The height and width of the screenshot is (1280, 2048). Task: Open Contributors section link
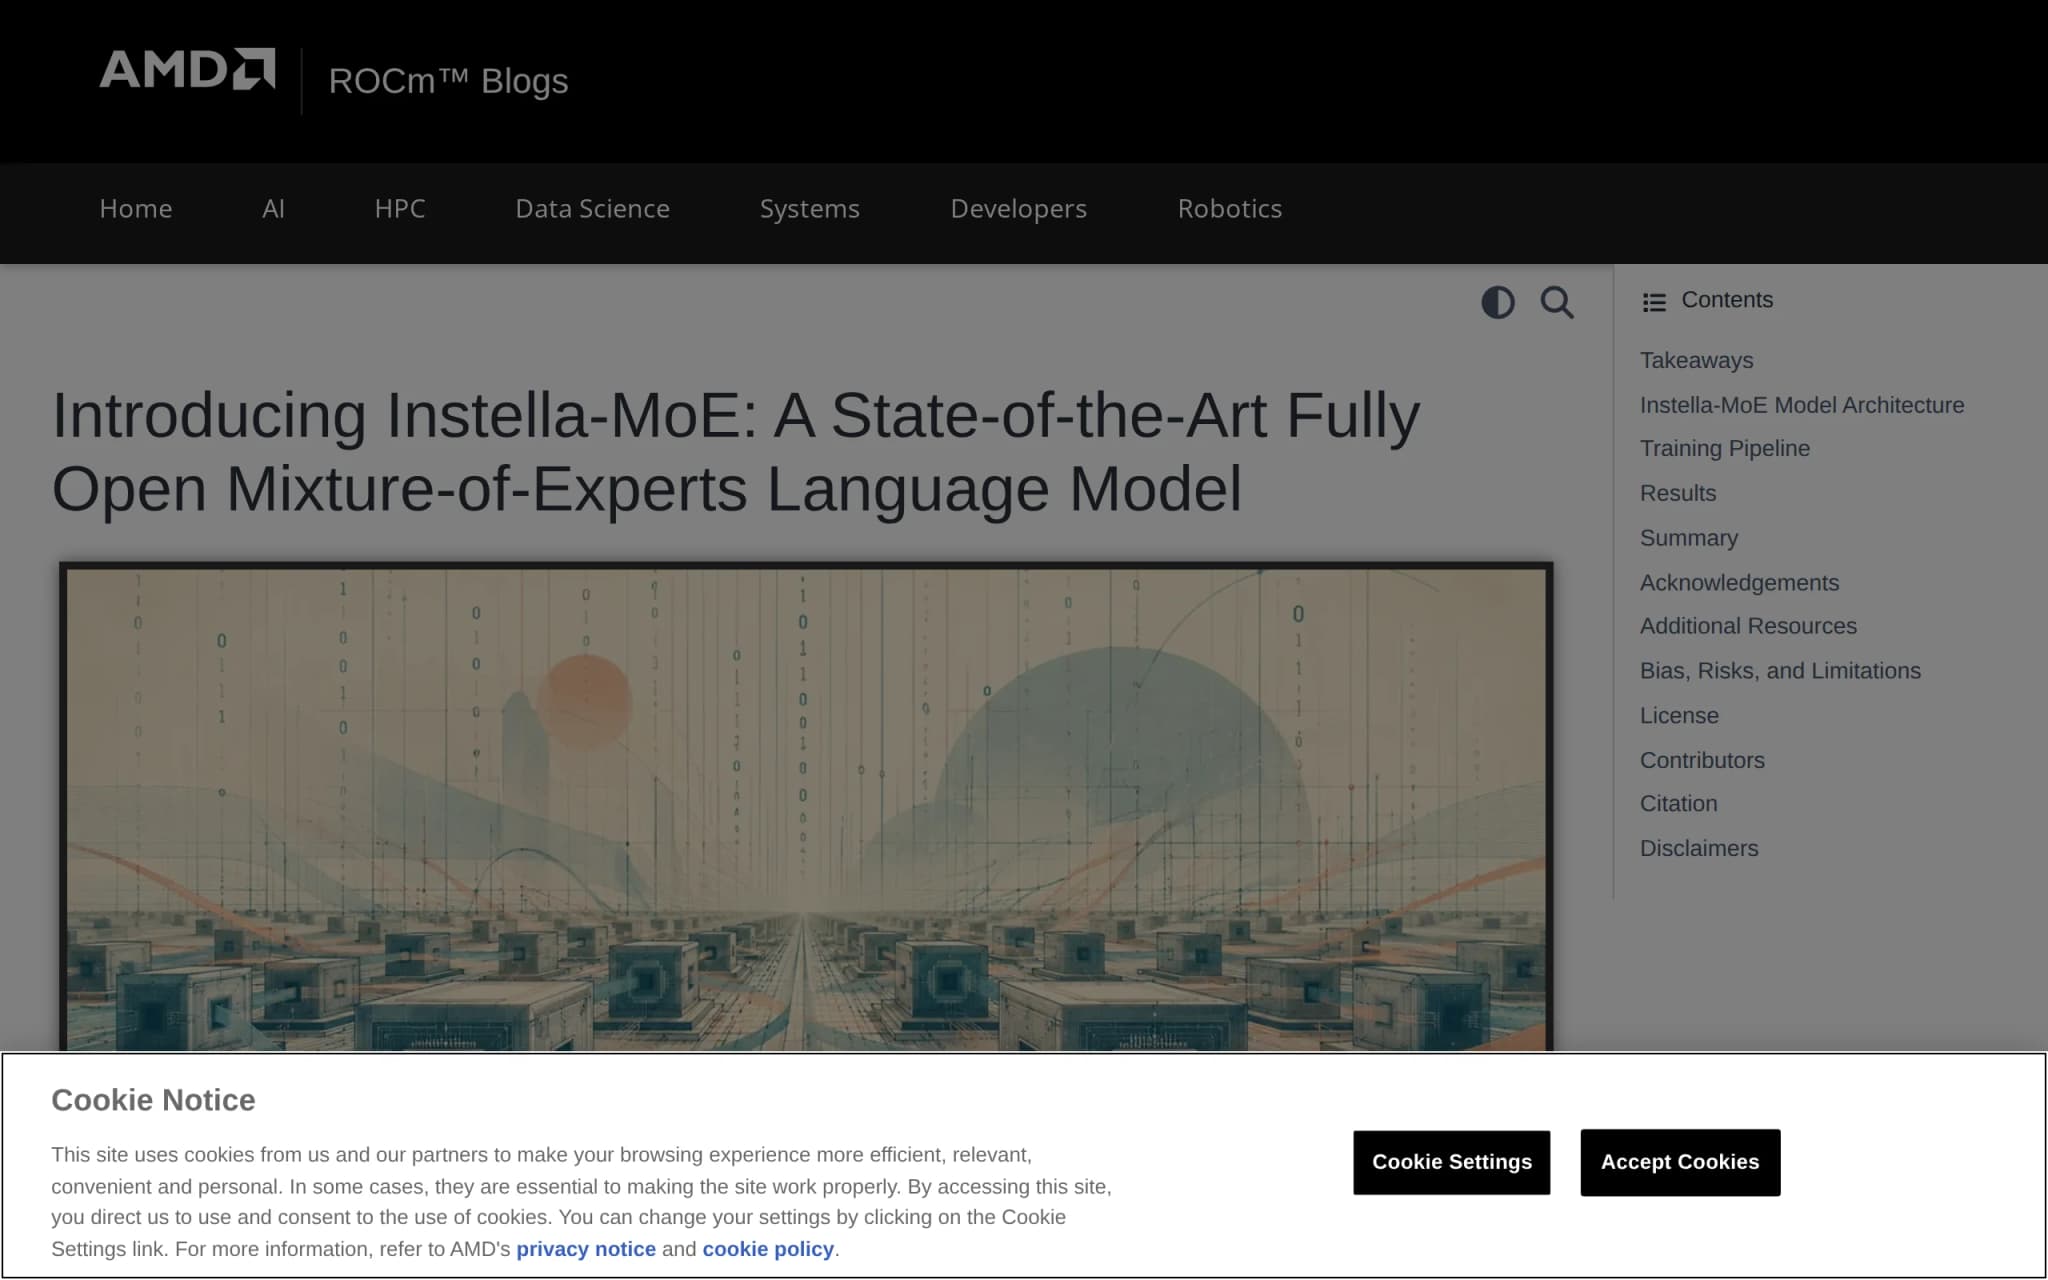pyautogui.click(x=1701, y=760)
